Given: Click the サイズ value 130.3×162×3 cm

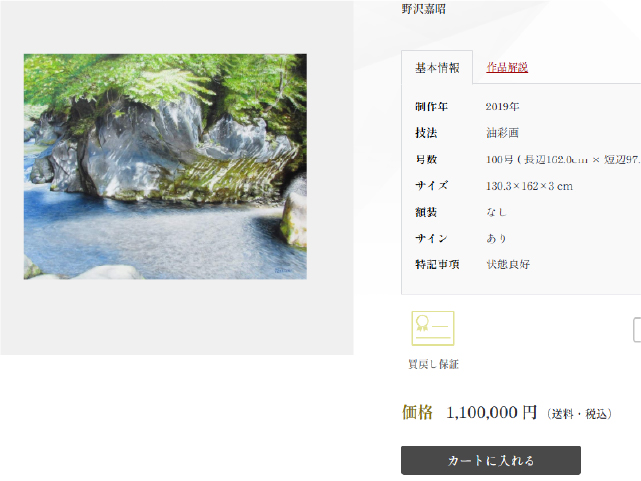Looking at the screenshot, I should coord(529,186).
